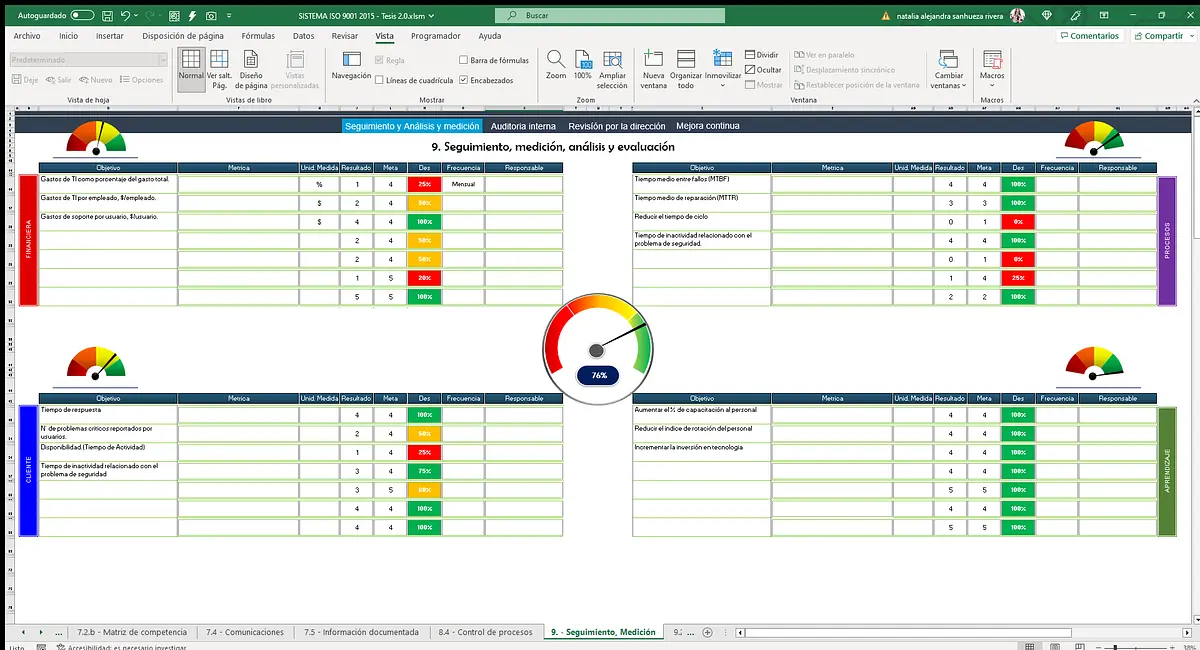Image resolution: width=1200 pixels, height=650 pixels.
Task: Click accessibility status bar icon
Action: [60, 647]
